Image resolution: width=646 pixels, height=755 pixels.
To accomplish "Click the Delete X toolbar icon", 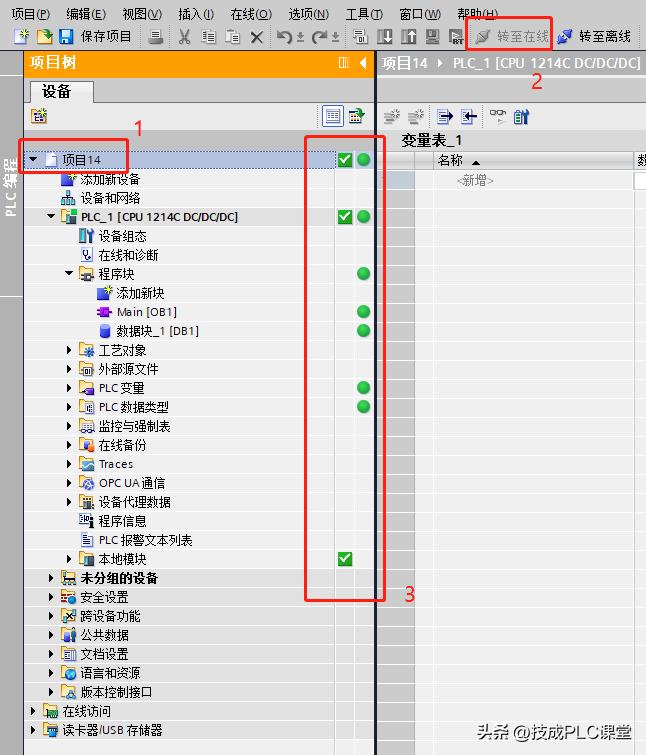I will coord(257,37).
